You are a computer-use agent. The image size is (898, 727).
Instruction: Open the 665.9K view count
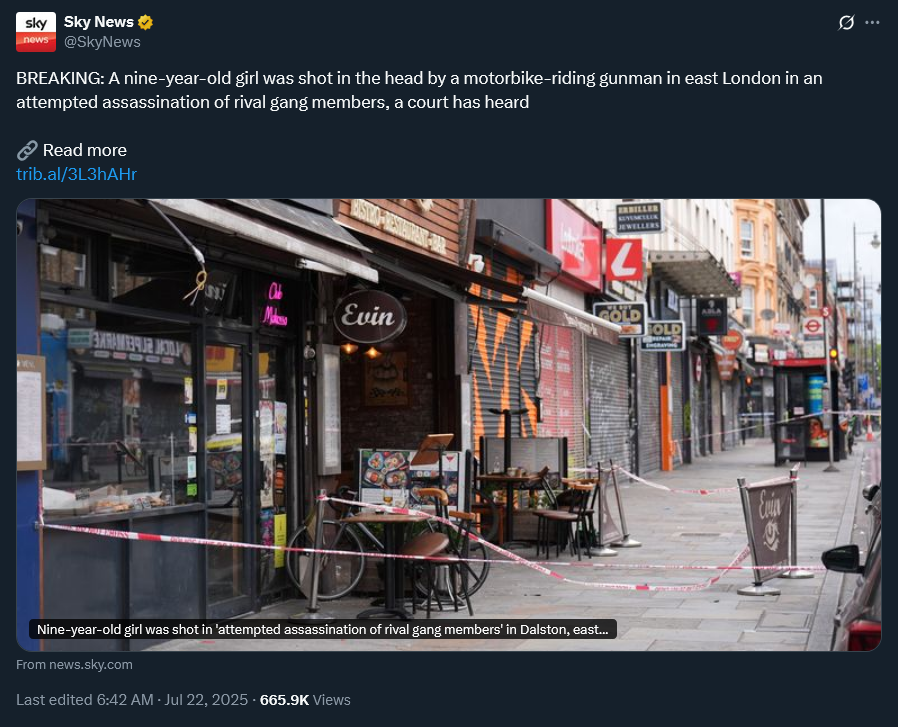point(284,700)
